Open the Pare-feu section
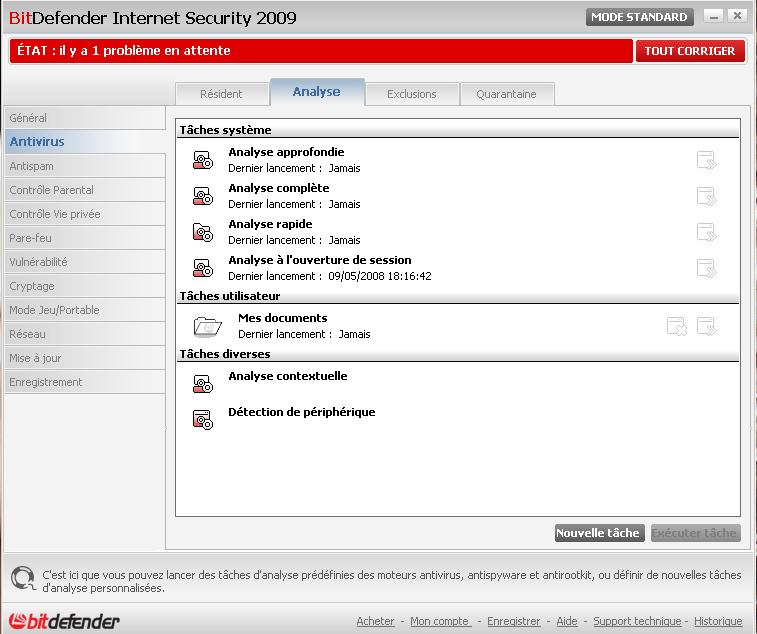This screenshot has width=757, height=634. pos(84,238)
